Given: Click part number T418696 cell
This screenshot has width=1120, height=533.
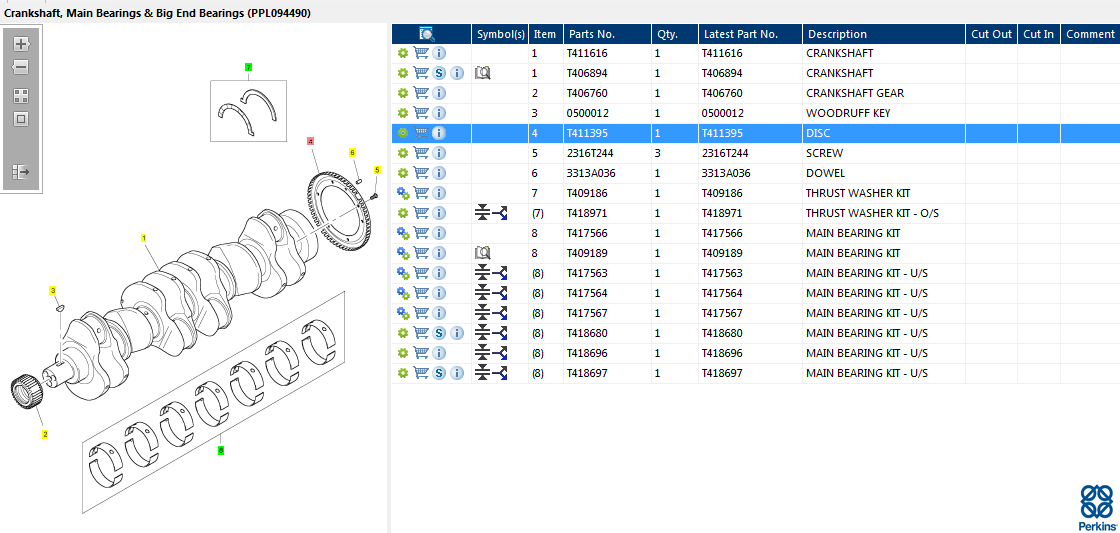Looking at the screenshot, I should [x=607, y=353].
